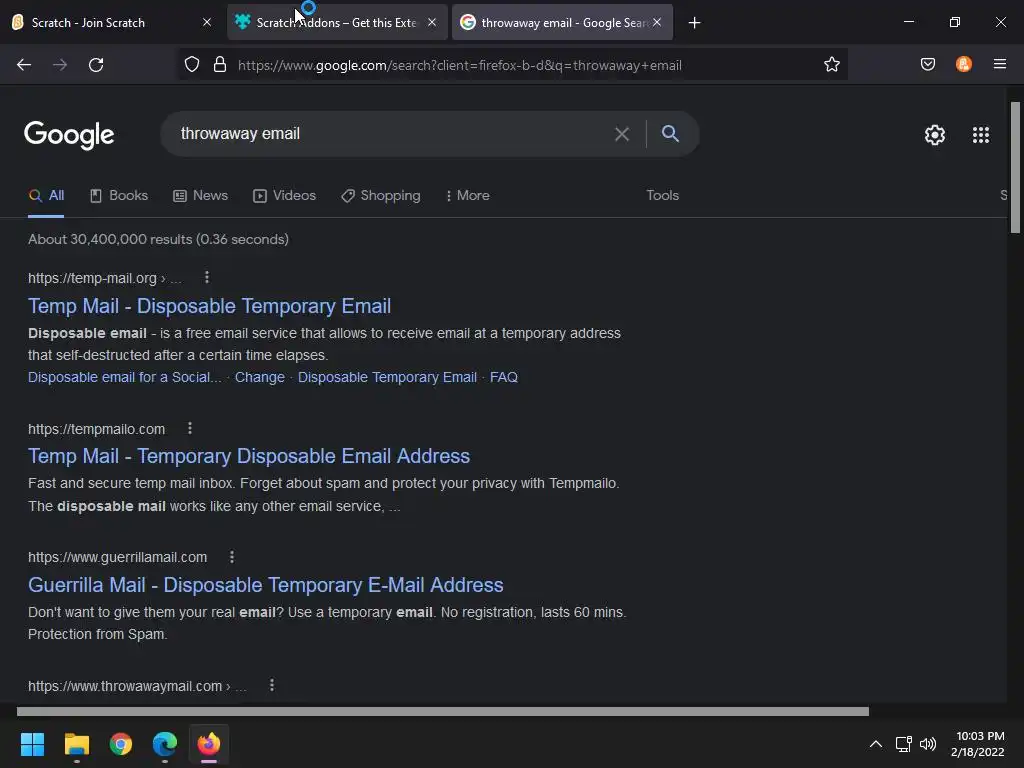The width and height of the screenshot is (1024, 768).
Task: Close the throwaway email search tab
Action: coord(657,23)
